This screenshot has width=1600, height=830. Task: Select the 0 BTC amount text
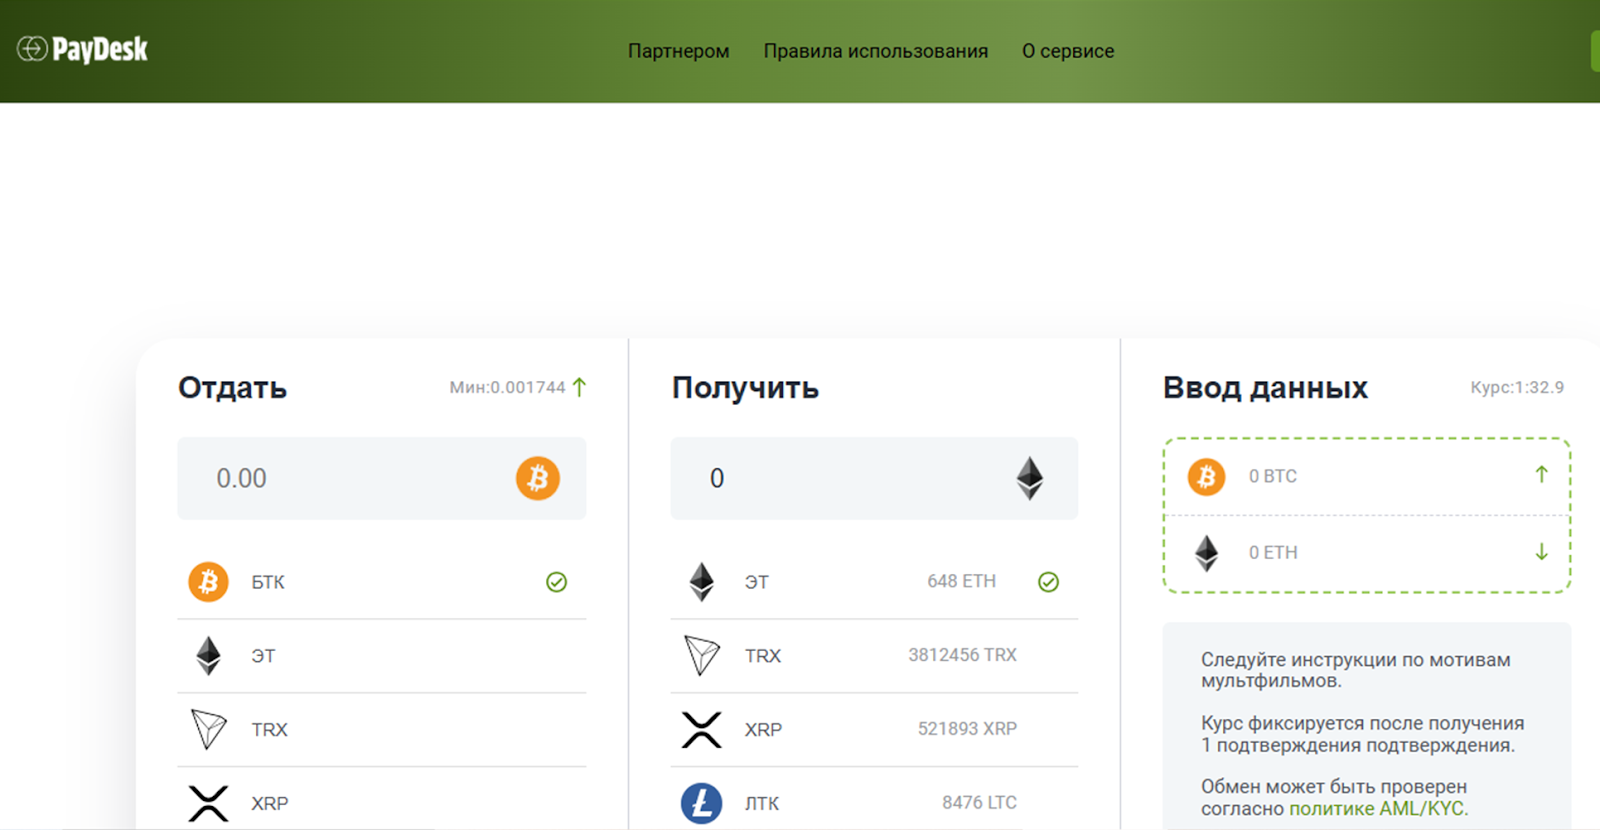pyautogui.click(x=1272, y=476)
